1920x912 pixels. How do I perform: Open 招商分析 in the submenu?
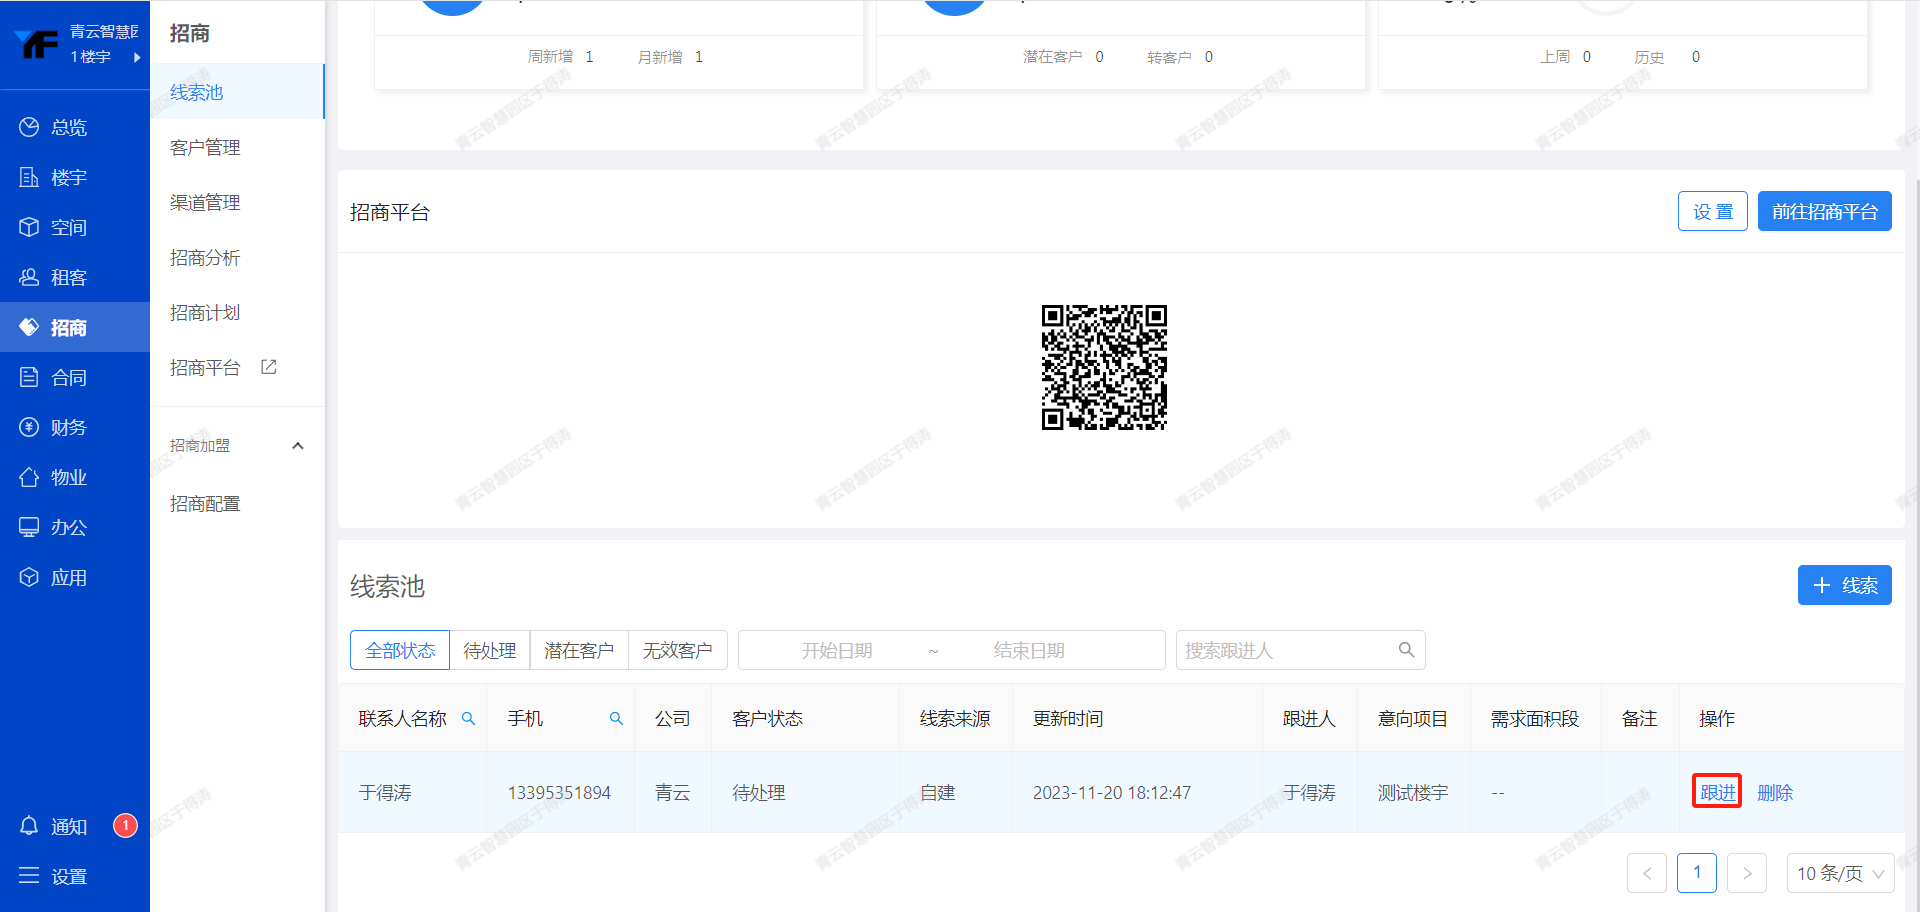pyautogui.click(x=205, y=257)
